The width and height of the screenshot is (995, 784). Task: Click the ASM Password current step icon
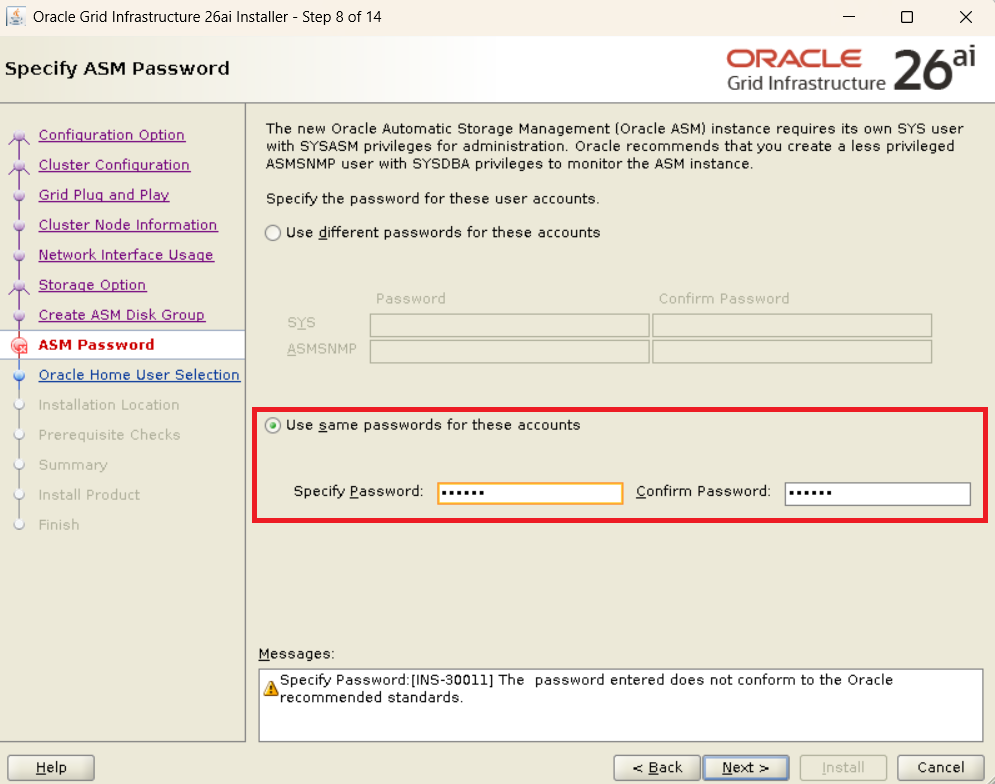[x=18, y=346]
